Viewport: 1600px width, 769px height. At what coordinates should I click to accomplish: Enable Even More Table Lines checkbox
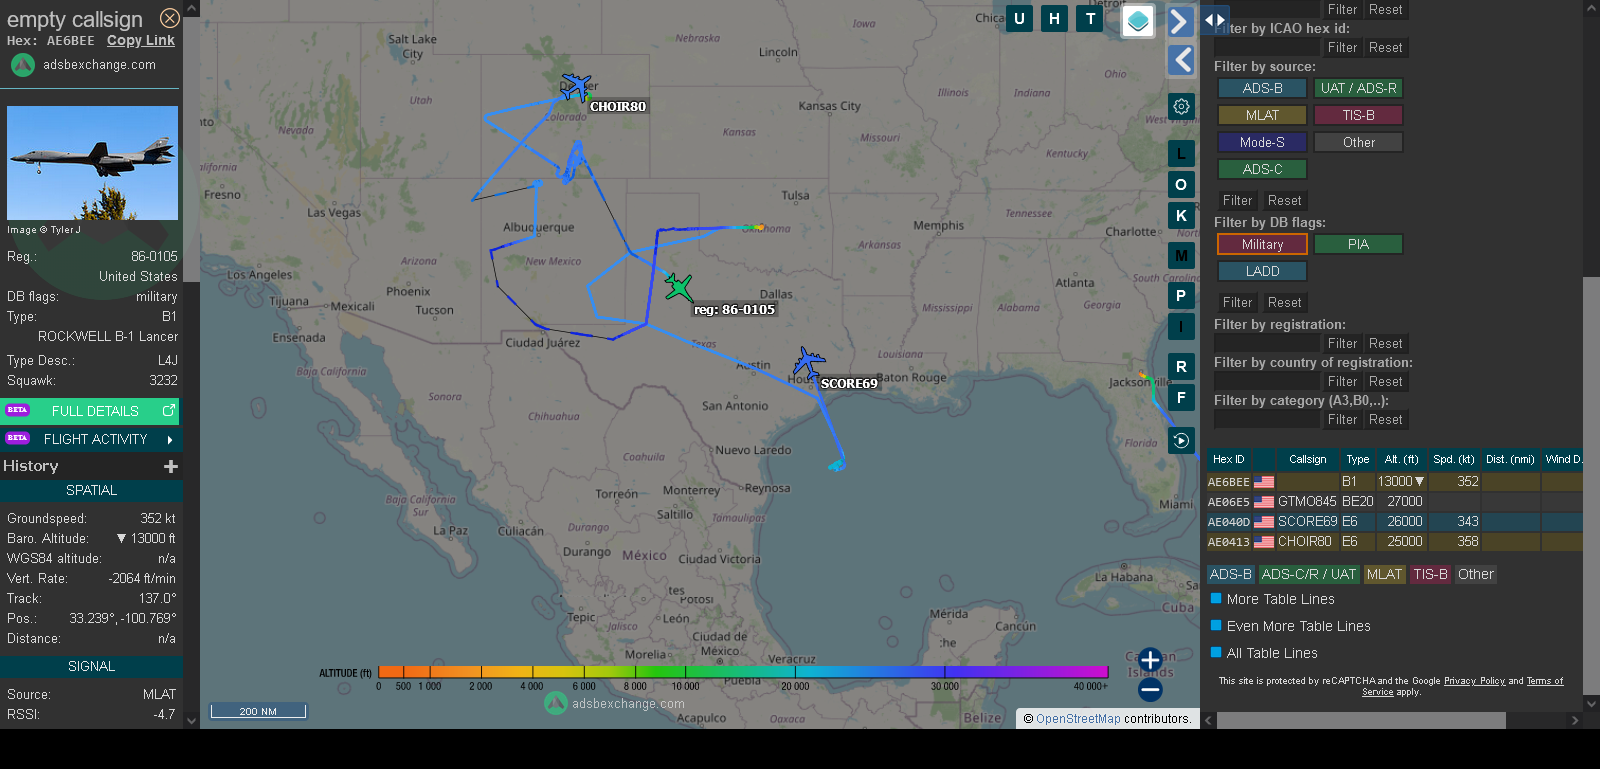1217,626
